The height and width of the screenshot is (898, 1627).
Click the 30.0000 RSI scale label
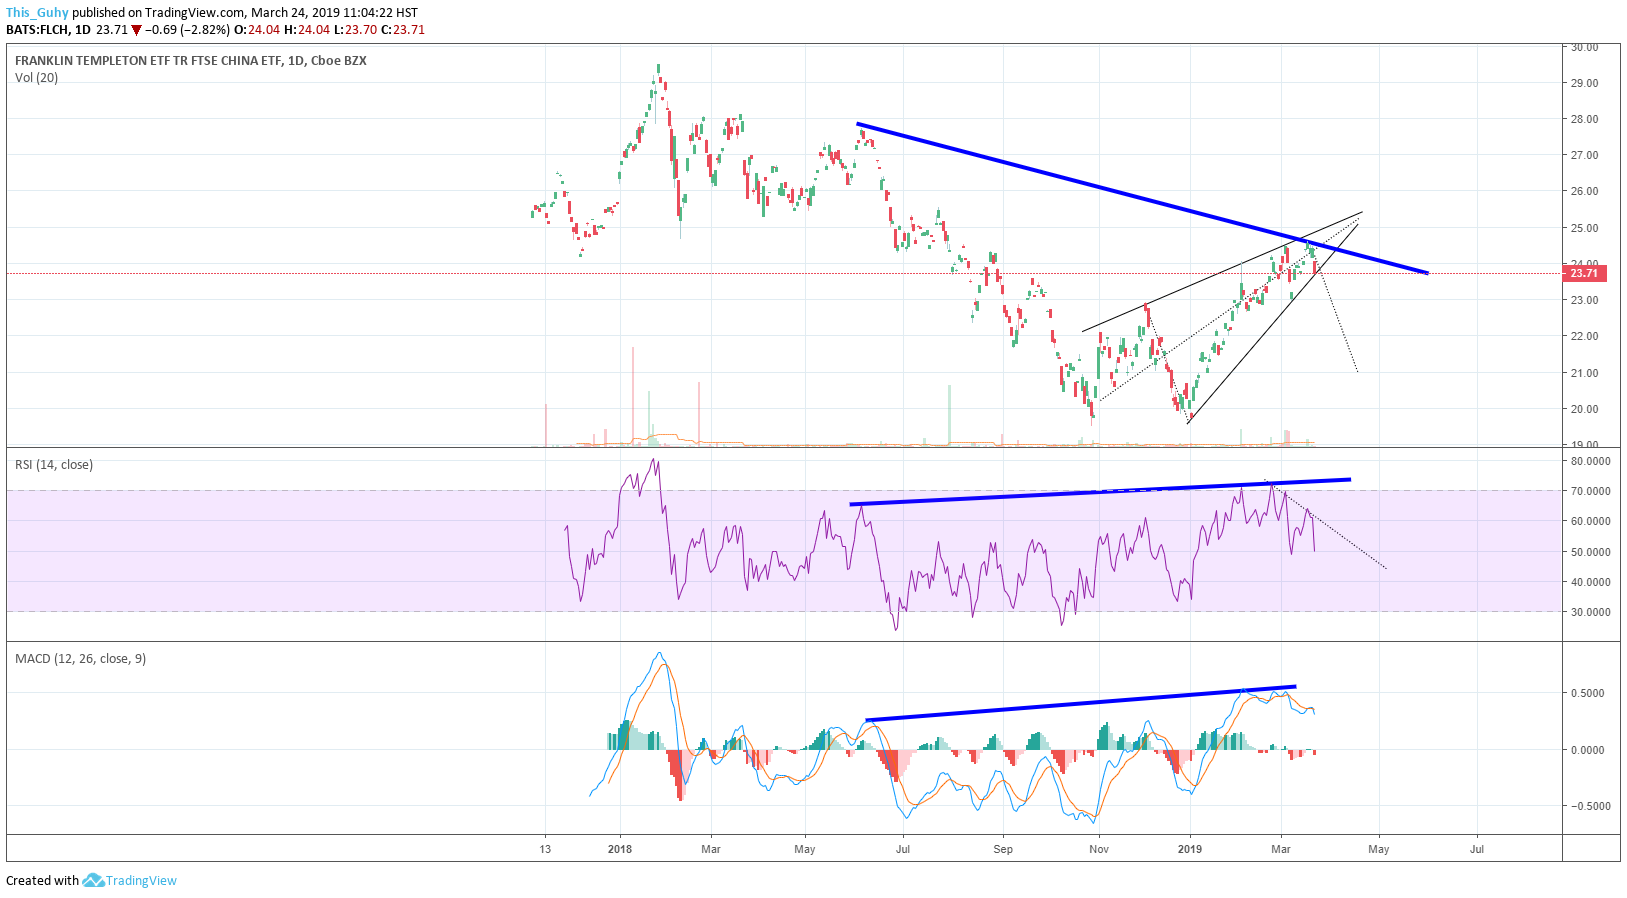click(x=1590, y=612)
